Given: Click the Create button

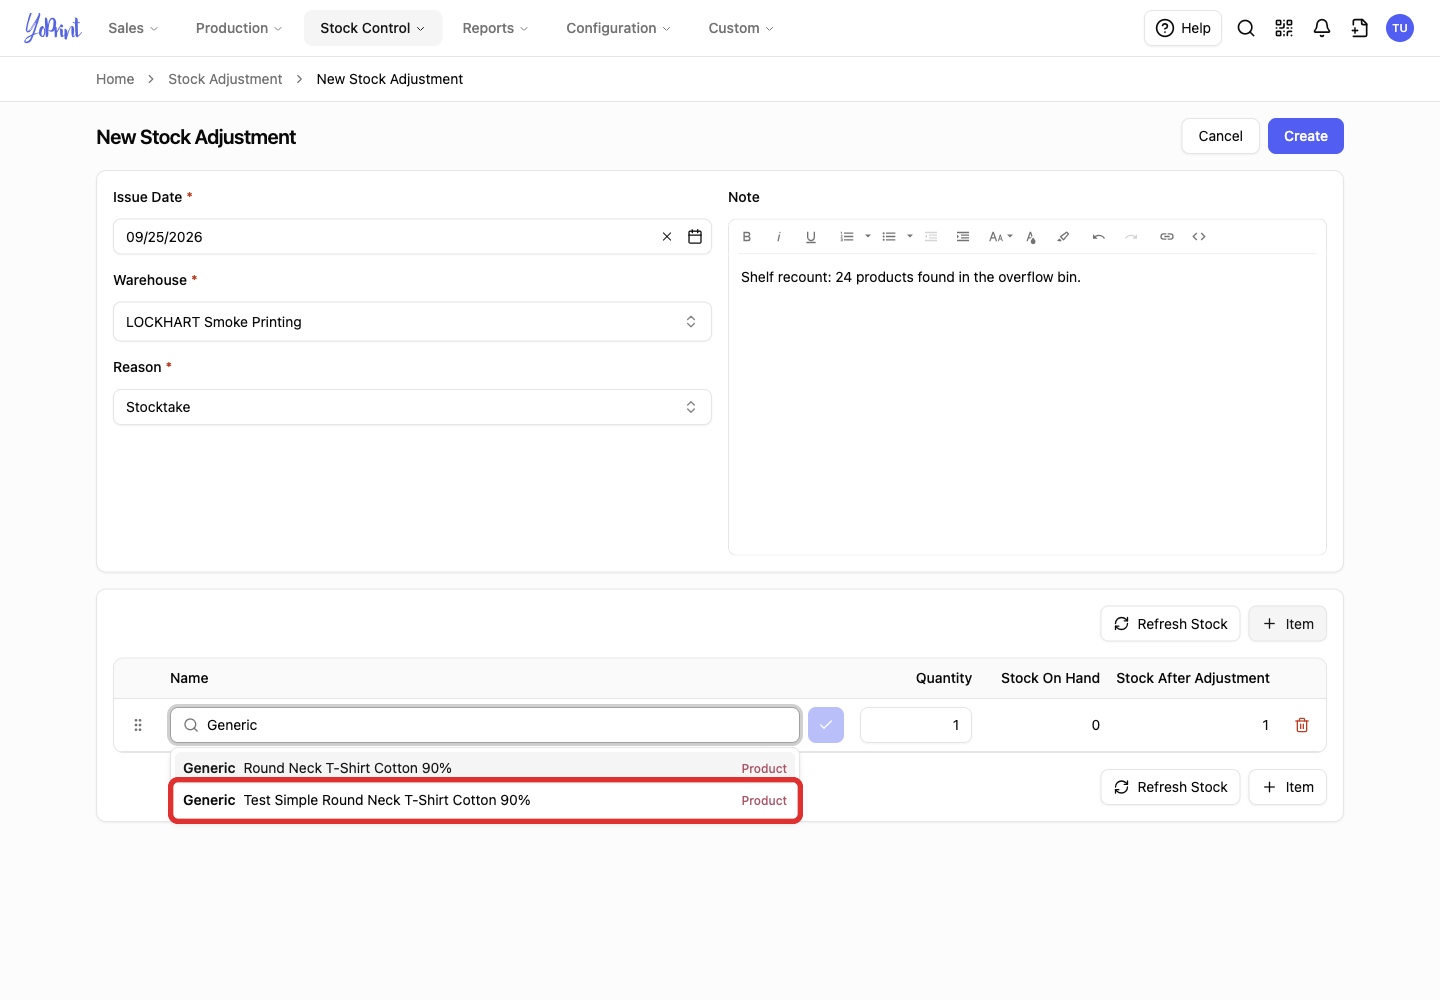Looking at the screenshot, I should click(1306, 136).
